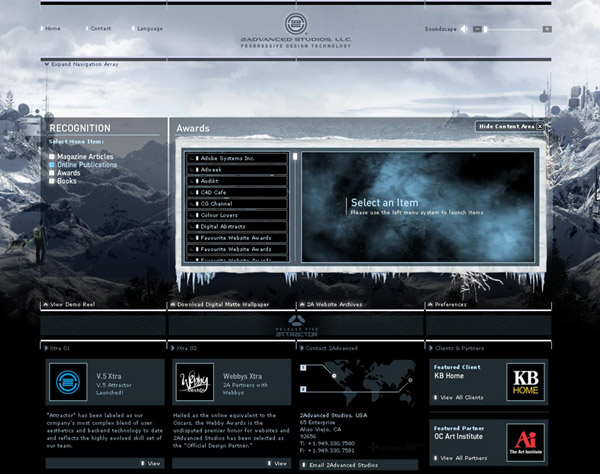The image size is (600, 474).
Task: Mute sound using the speaker icon
Action: (464, 29)
